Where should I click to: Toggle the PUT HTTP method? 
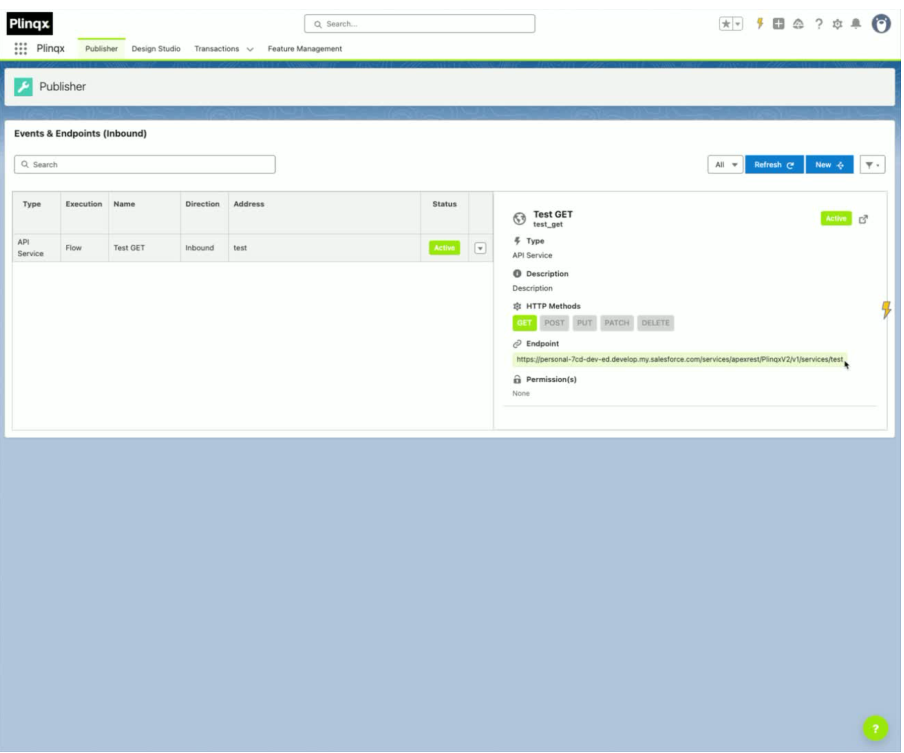click(x=584, y=323)
